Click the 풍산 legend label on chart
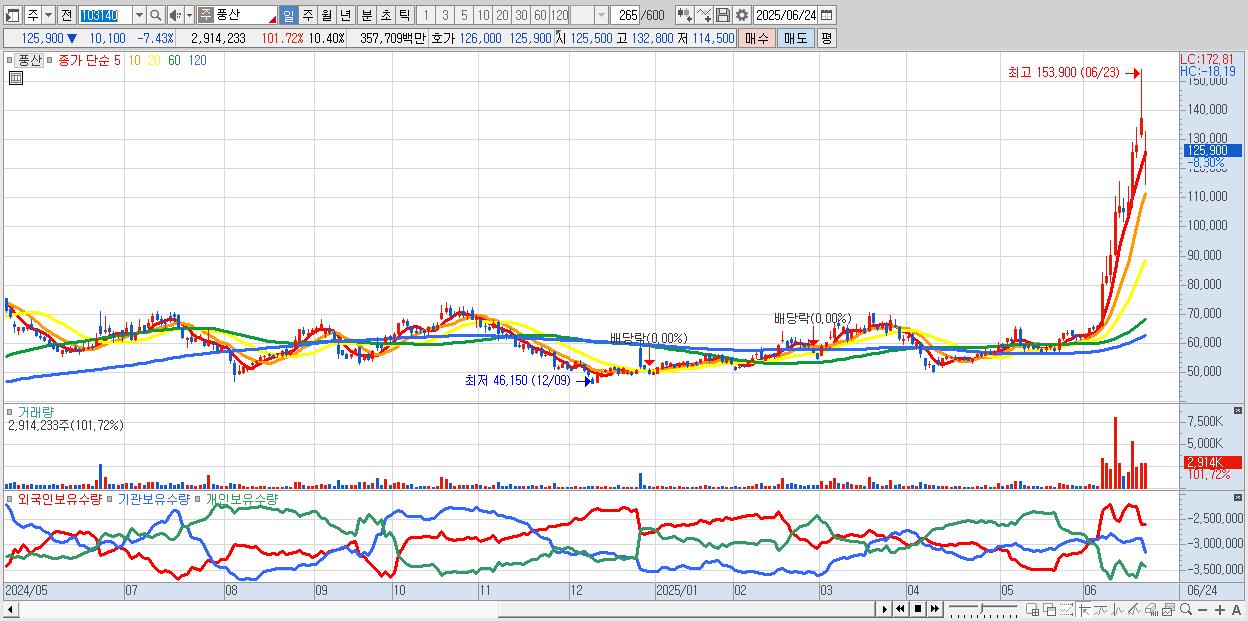 click(x=31, y=60)
